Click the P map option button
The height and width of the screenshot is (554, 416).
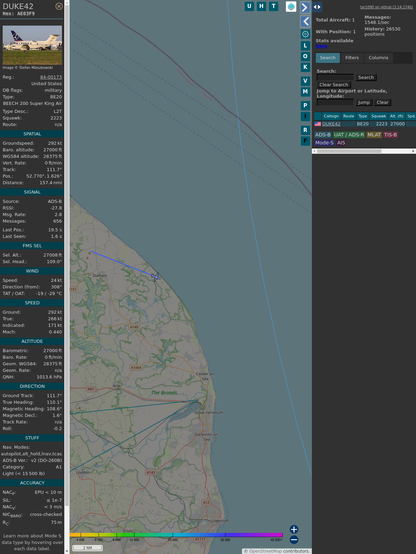point(305,106)
